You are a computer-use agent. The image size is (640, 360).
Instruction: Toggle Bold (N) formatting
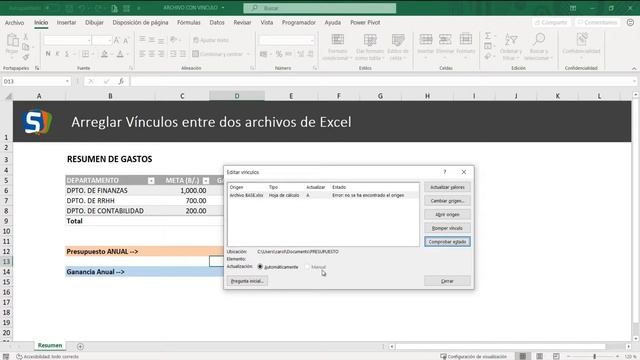[x=48, y=54]
